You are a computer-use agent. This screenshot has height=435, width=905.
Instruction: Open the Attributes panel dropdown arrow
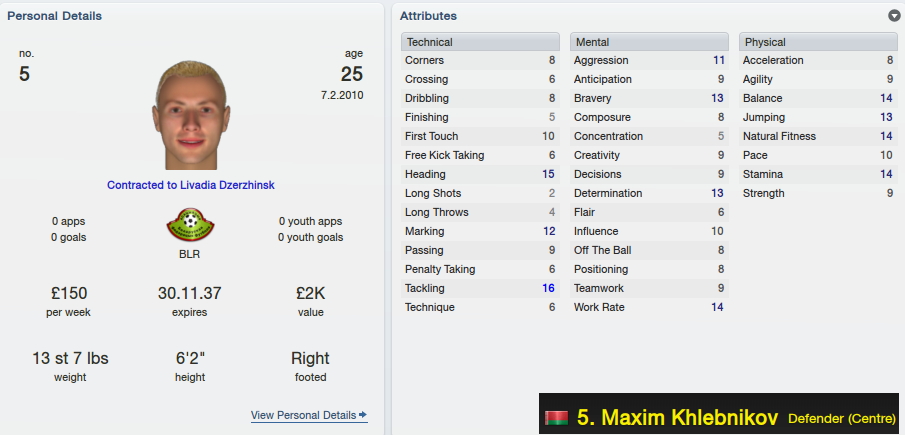coord(894,16)
